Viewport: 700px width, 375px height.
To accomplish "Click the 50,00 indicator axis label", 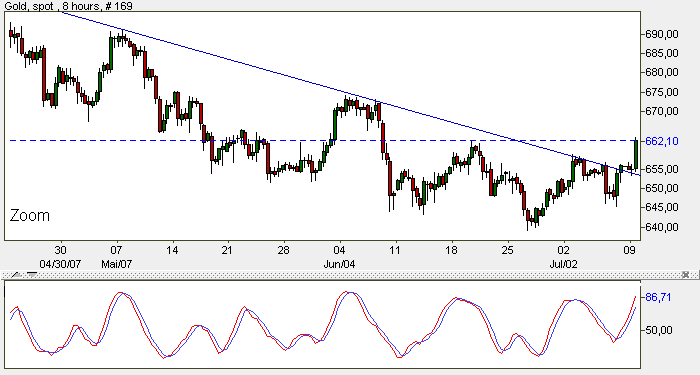I will [x=658, y=330].
